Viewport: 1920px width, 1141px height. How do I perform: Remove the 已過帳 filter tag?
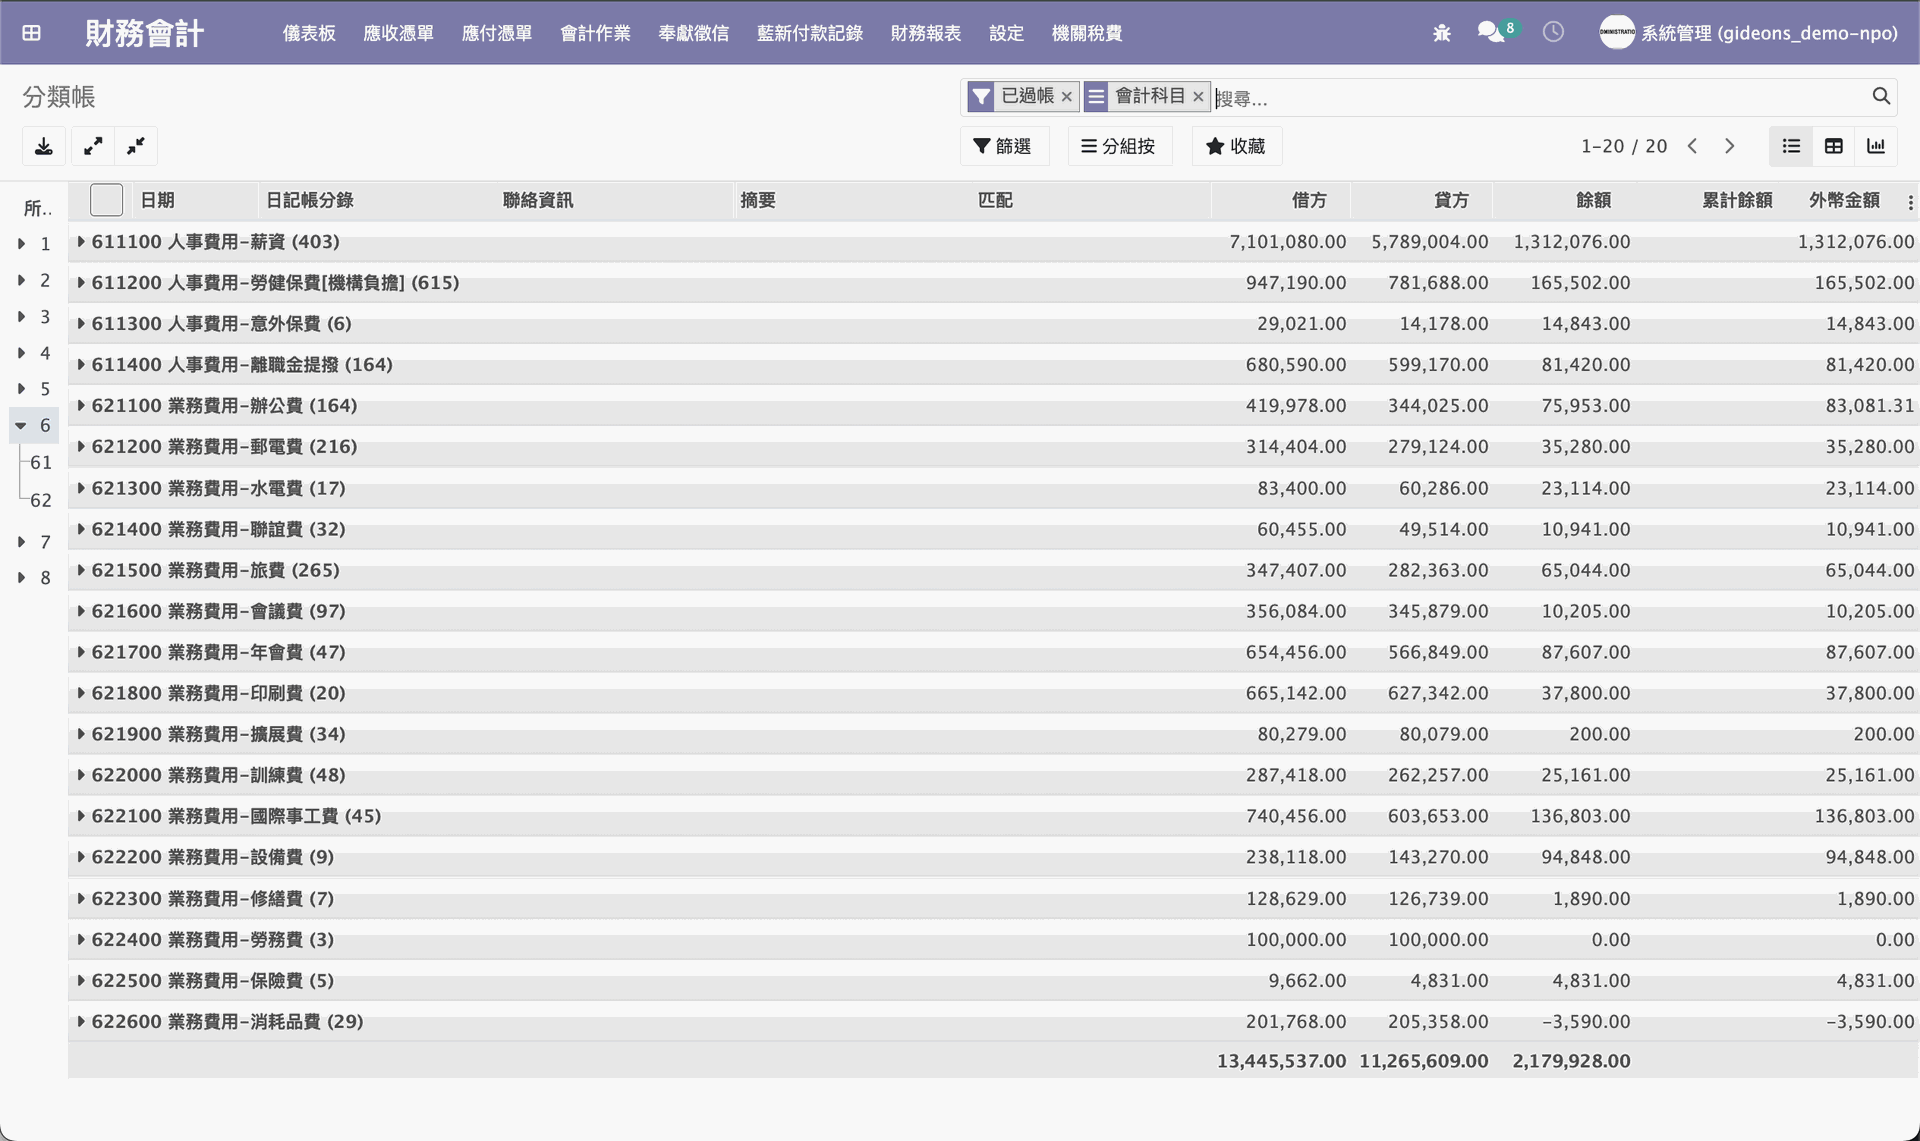1067,97
